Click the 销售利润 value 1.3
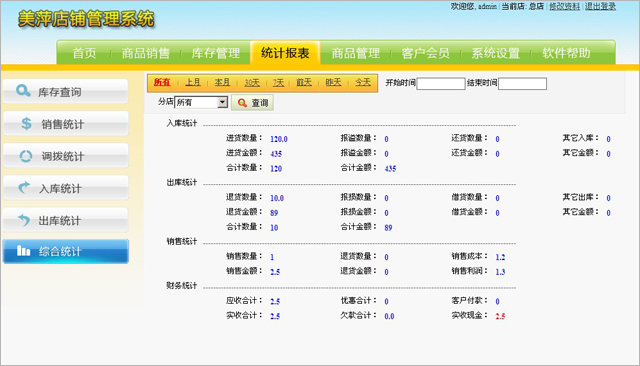The image size is (640, 366). pyautogui.click(x=500, y=272)
